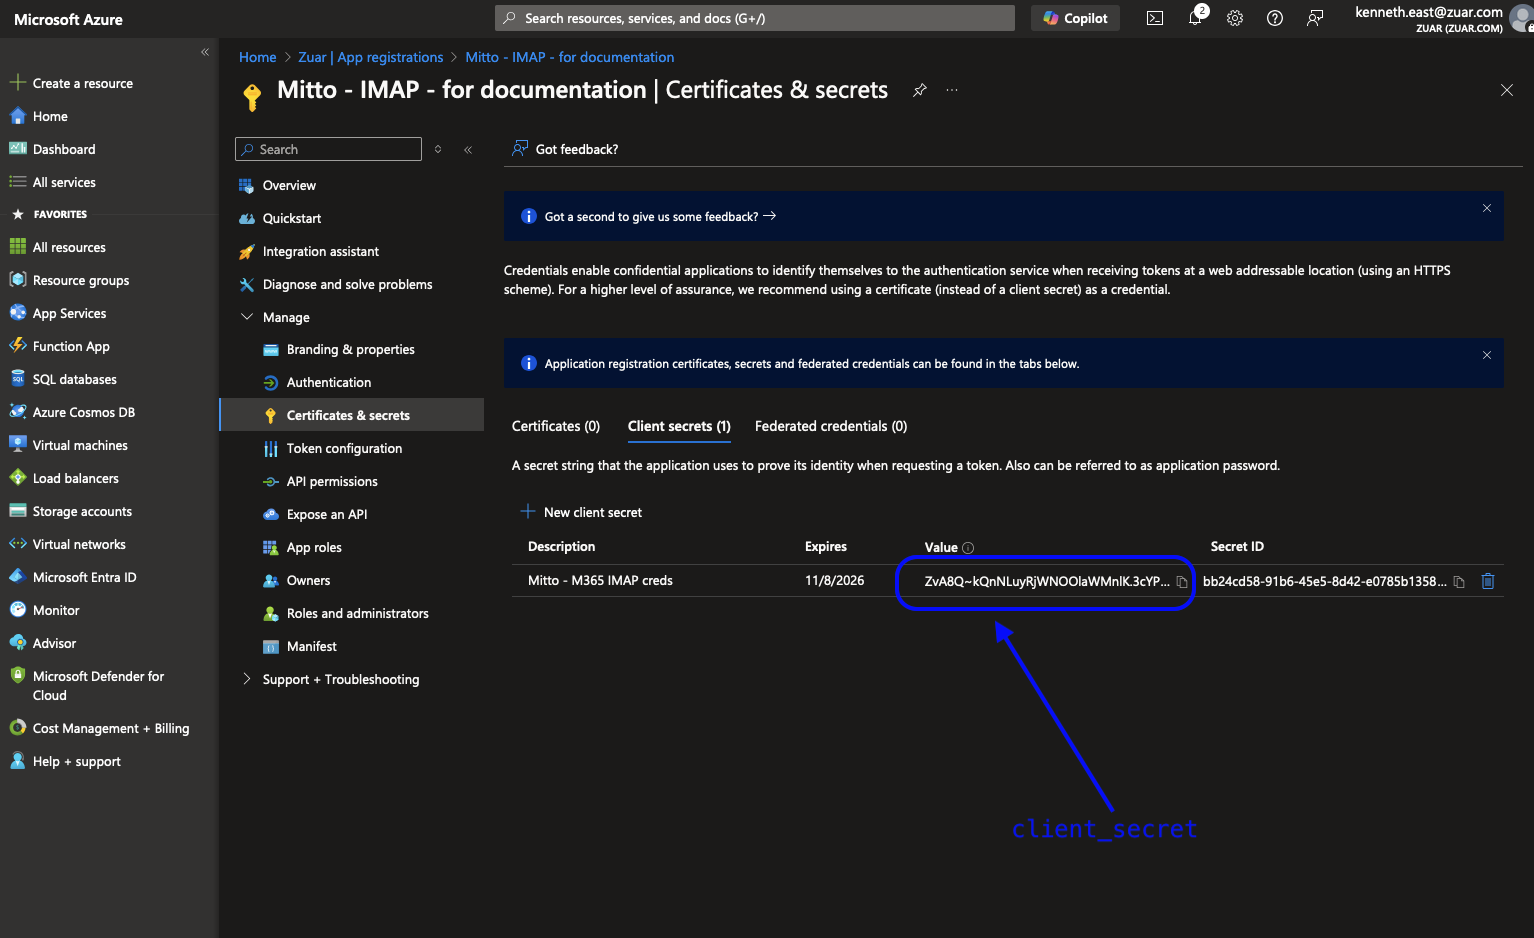1534x938 pixels.
Task: Open App Services
Action: point(69,313)
